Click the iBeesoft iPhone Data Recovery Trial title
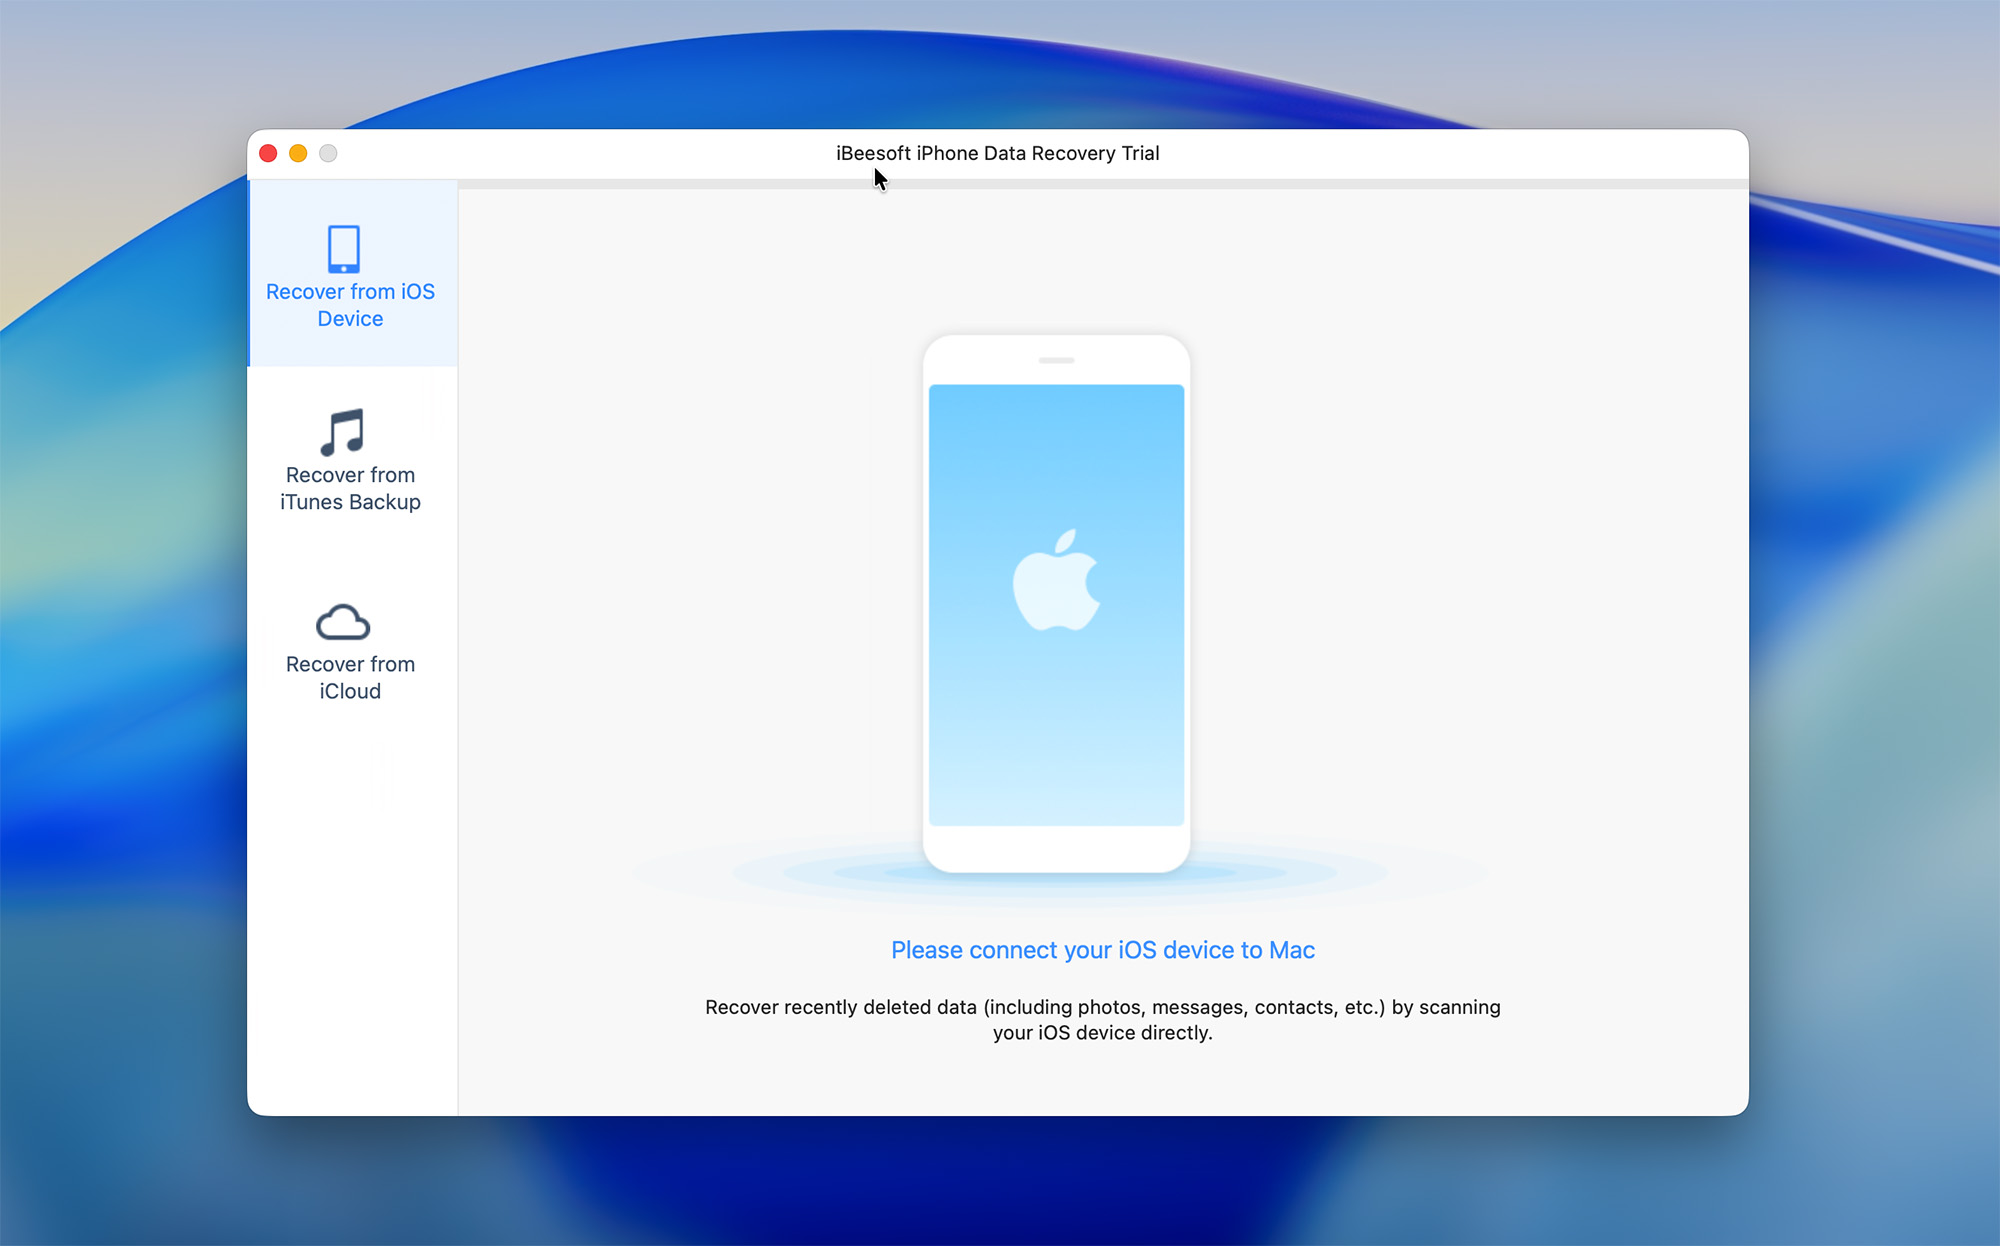Screen dimensions: 2000x1246 (x=996, y=153)
